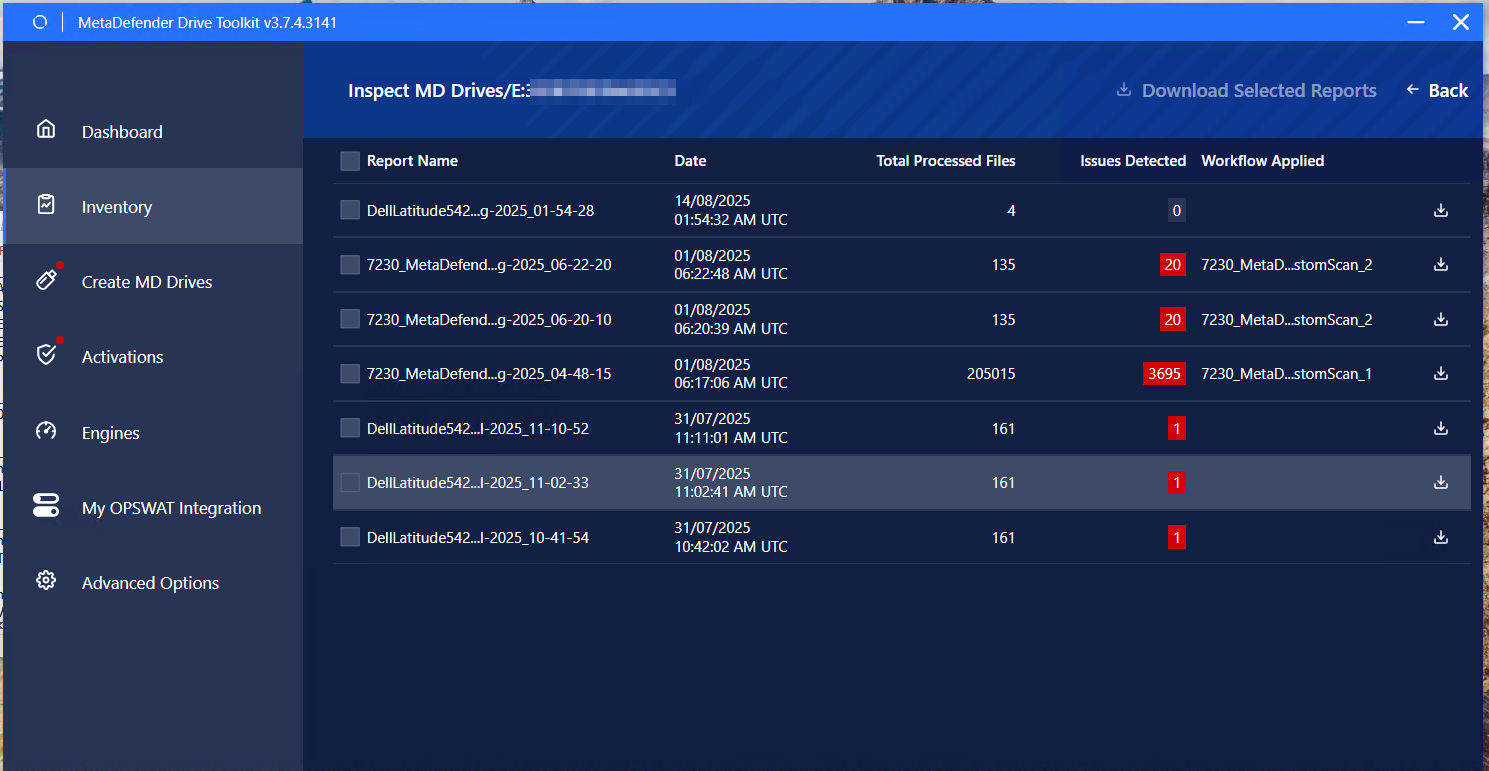Click the back arrow icon in header
The image size is (1489, 771).
(1412, 90)
